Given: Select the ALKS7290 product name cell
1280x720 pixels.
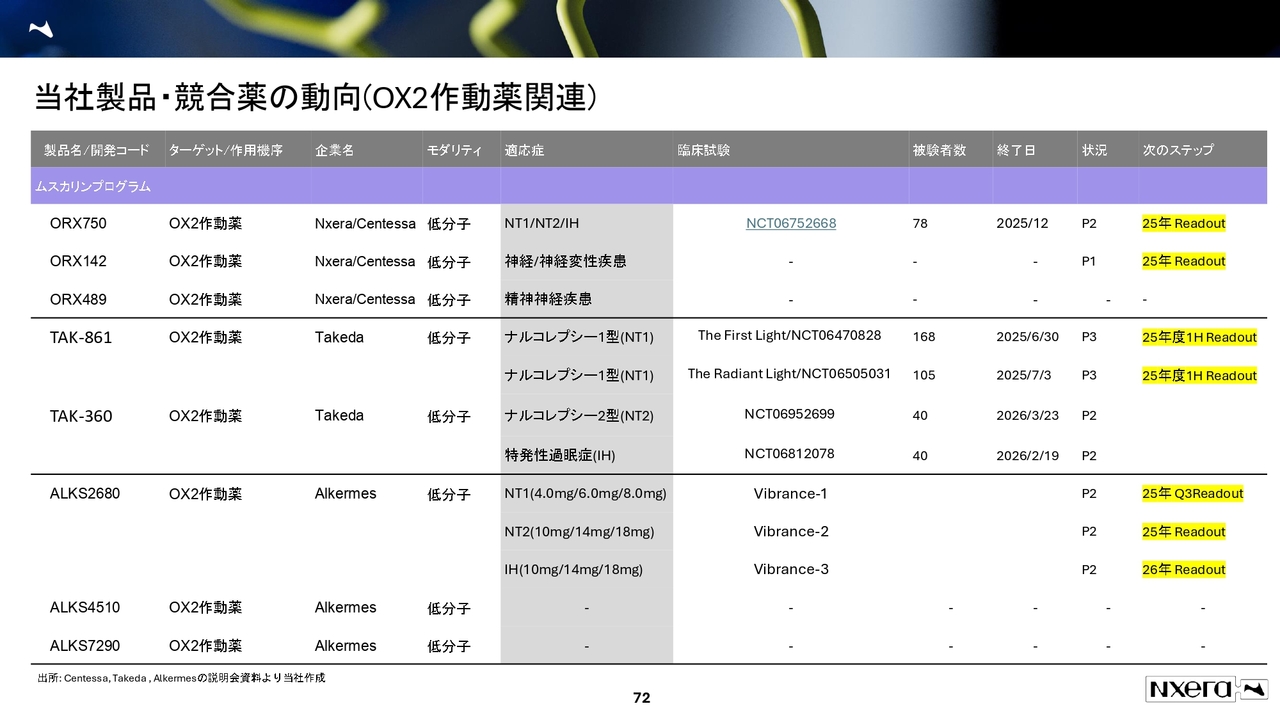Looking at the screenshot, I should pyautogui.click(x=84, y=646).
